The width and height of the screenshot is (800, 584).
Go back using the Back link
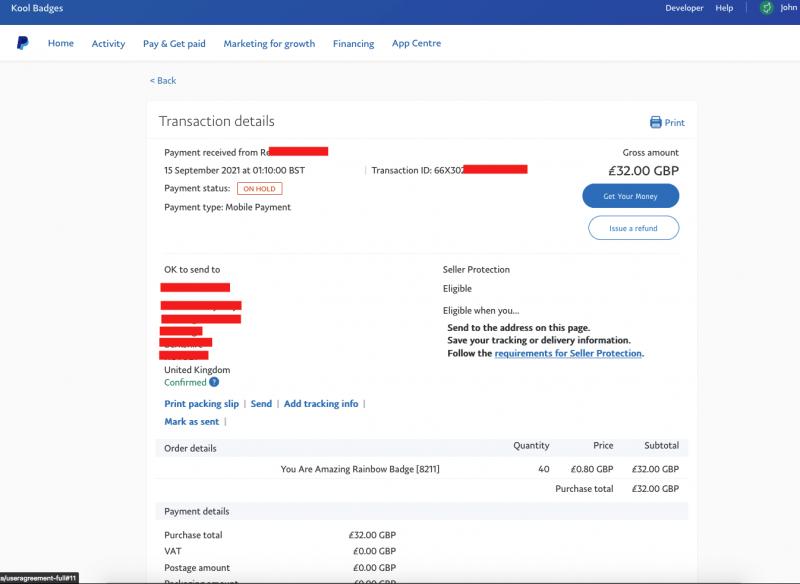(x=163, y=81)
